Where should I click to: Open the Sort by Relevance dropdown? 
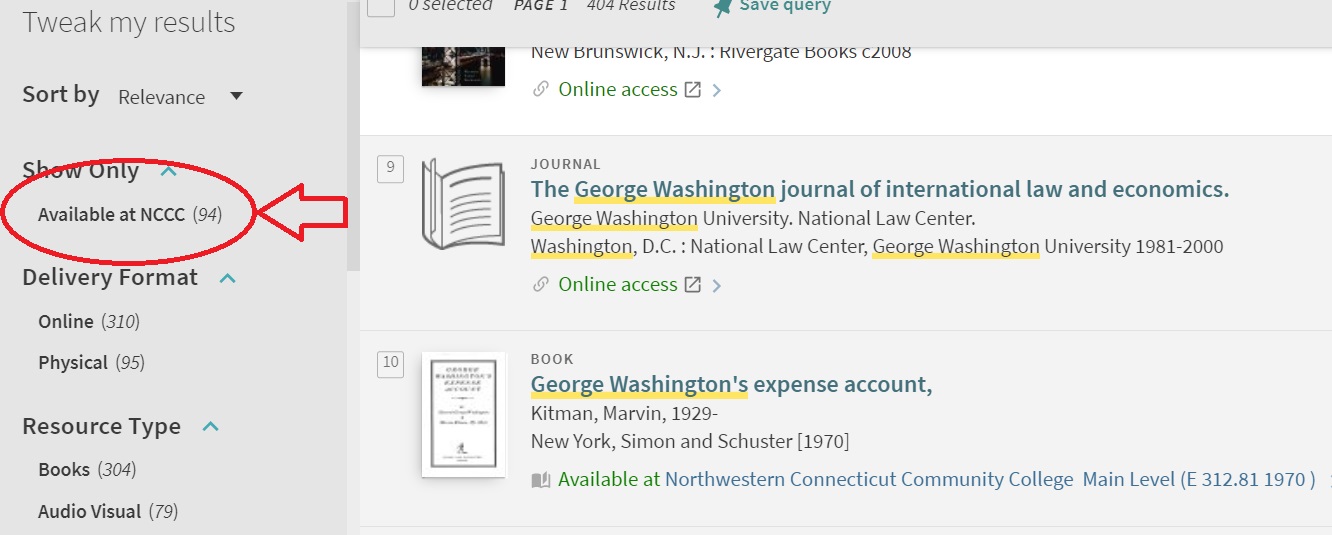pyautogui.click(x=181, y=97)
